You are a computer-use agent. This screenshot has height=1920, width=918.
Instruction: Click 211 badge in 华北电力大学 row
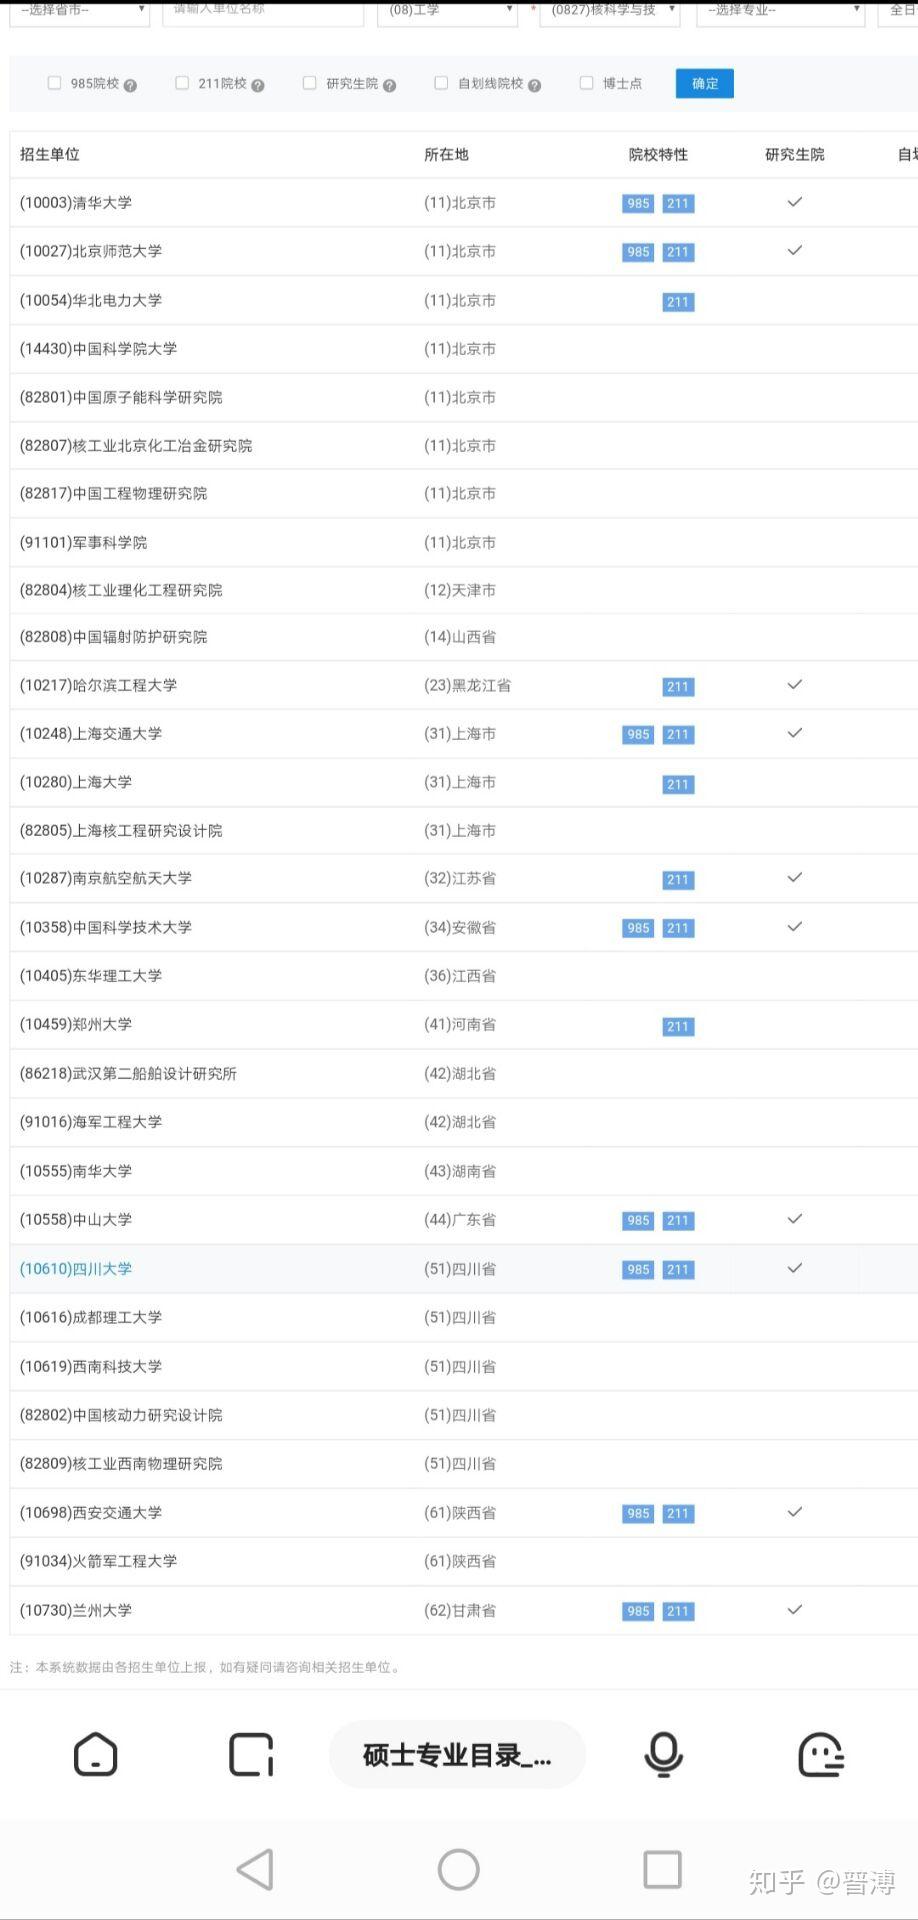tap(678, 301)
